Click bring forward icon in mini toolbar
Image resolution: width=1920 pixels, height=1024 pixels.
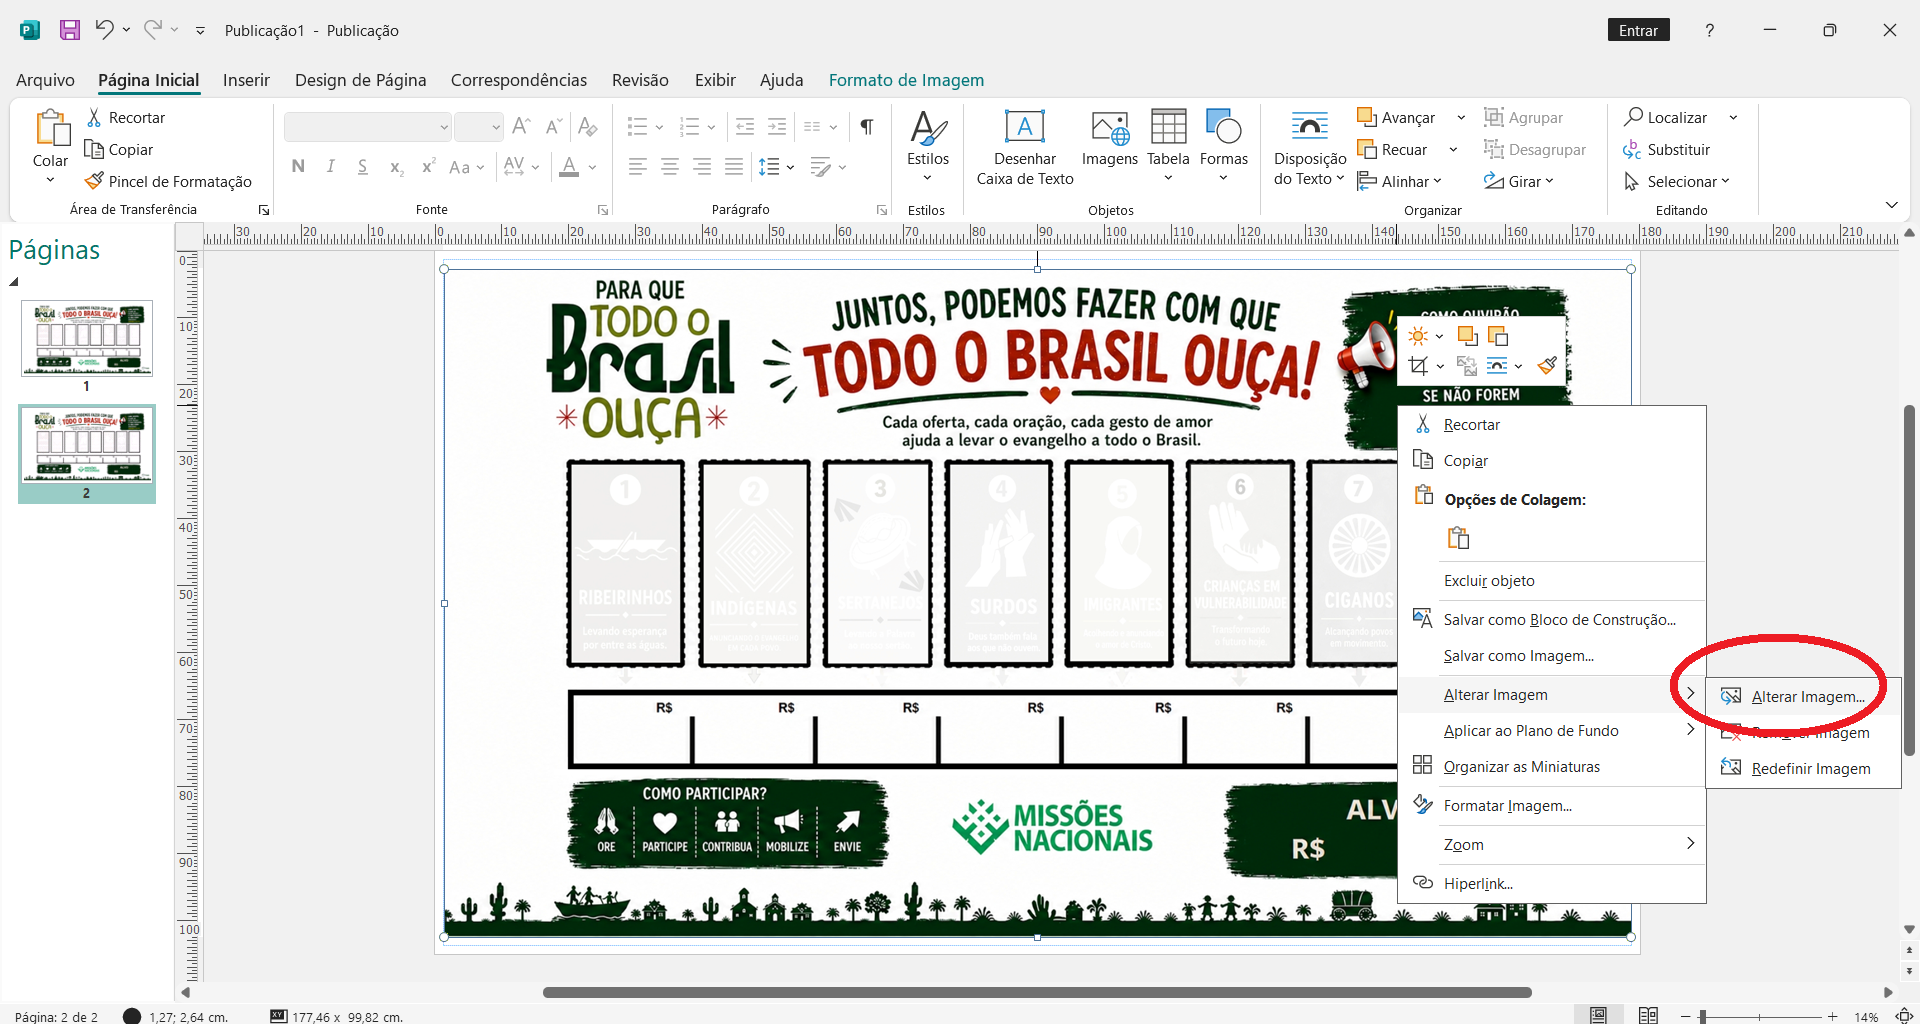point(1467,336)
